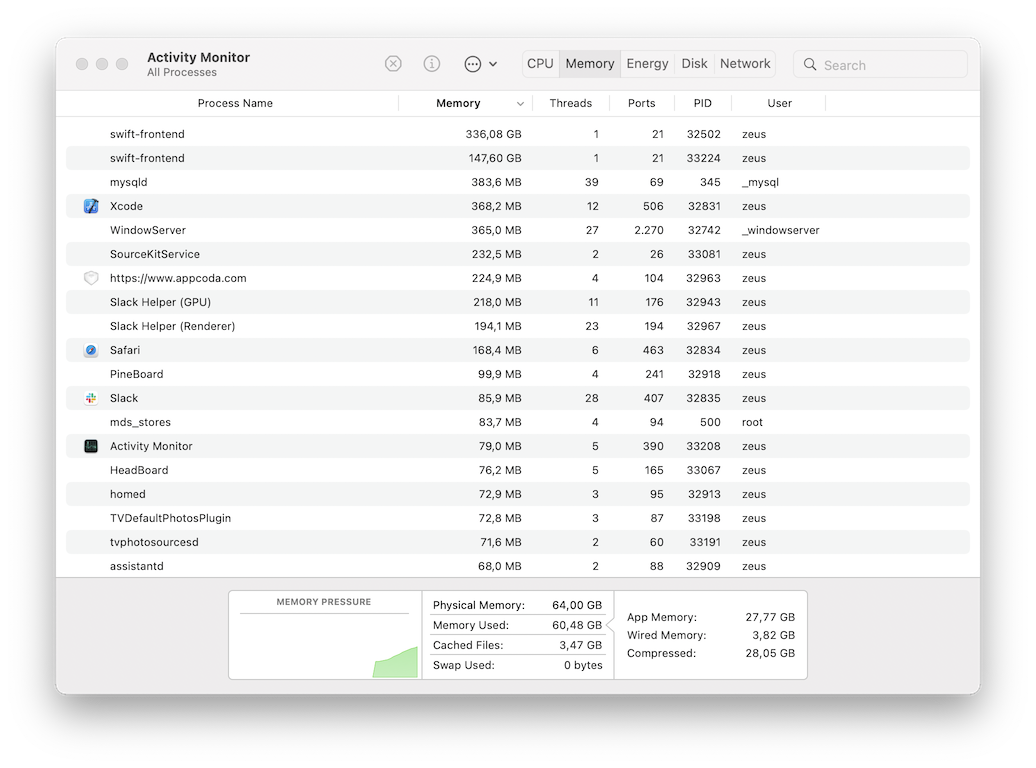Click the Compressed 28,05 GB value
The width and height of the screenshot is (1036, 768).
770,653
